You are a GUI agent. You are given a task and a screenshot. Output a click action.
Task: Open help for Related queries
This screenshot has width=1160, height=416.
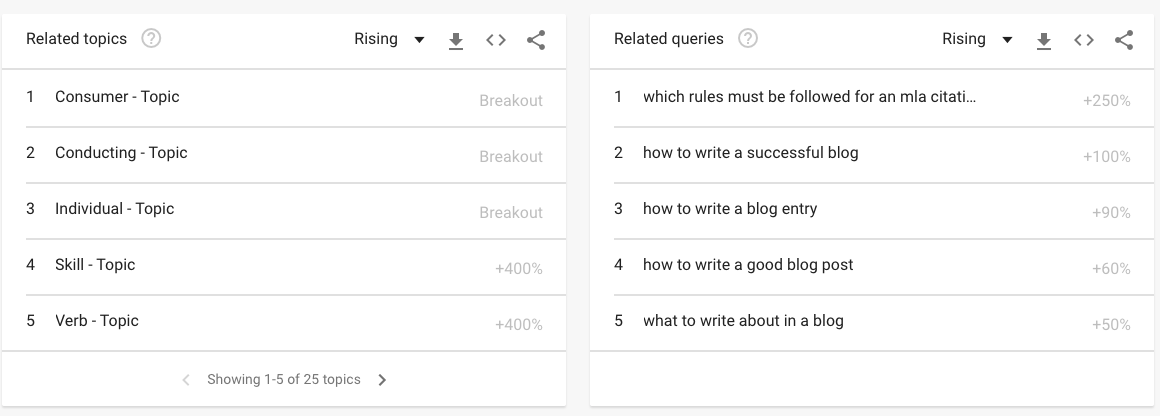tap(747, 39)
